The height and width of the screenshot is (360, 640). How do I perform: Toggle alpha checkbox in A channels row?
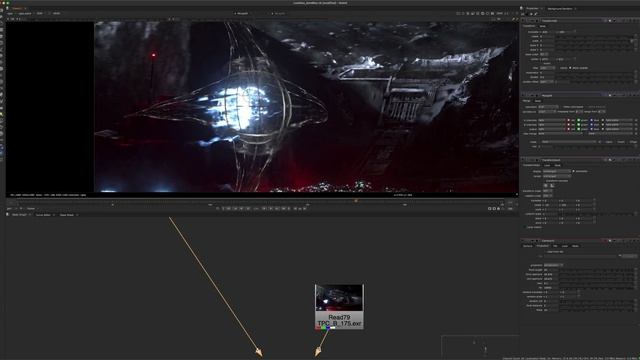[x=603, y=120]
